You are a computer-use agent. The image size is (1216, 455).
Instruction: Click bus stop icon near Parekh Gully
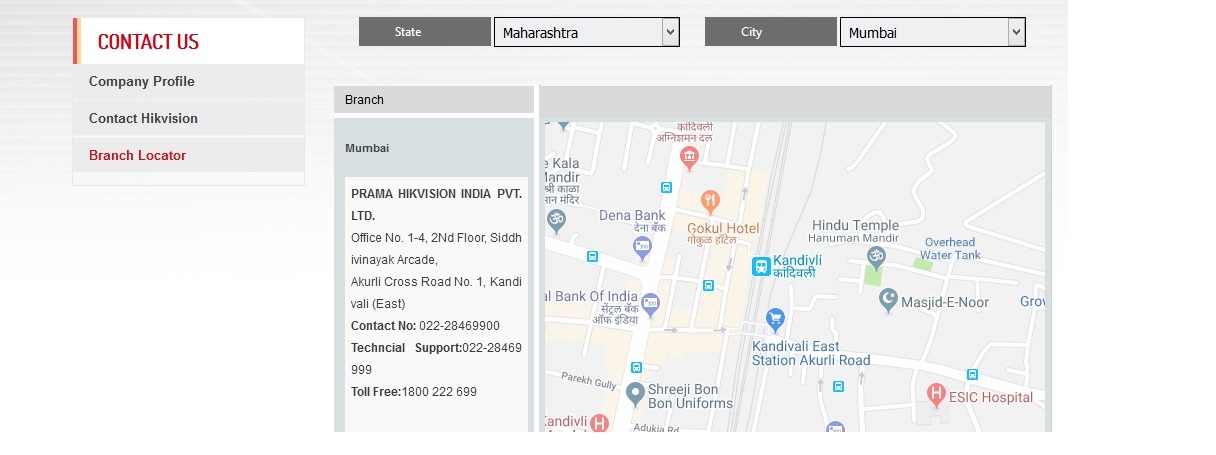(635, 367)
